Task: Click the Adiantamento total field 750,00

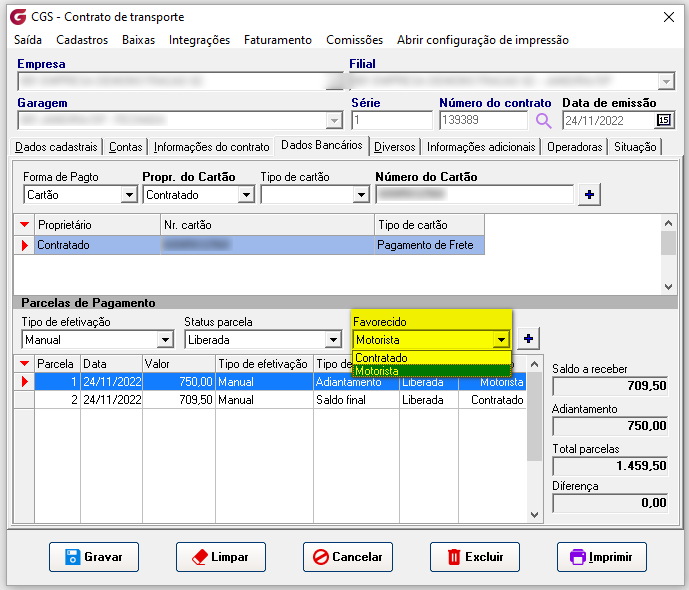Action: point(610,426)
